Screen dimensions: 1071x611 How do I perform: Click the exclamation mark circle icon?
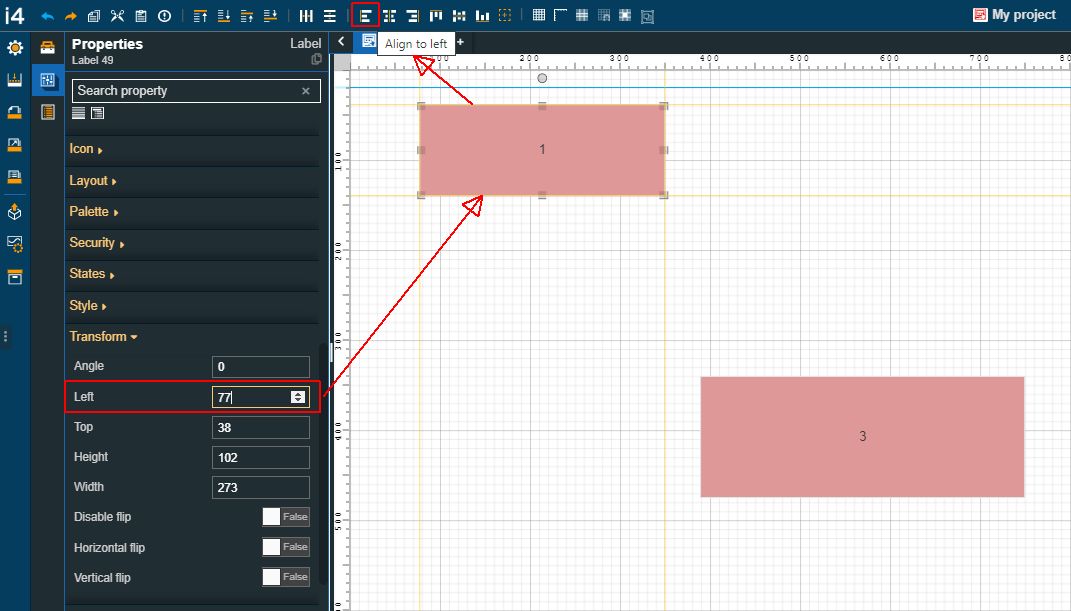tap(165, 16)
